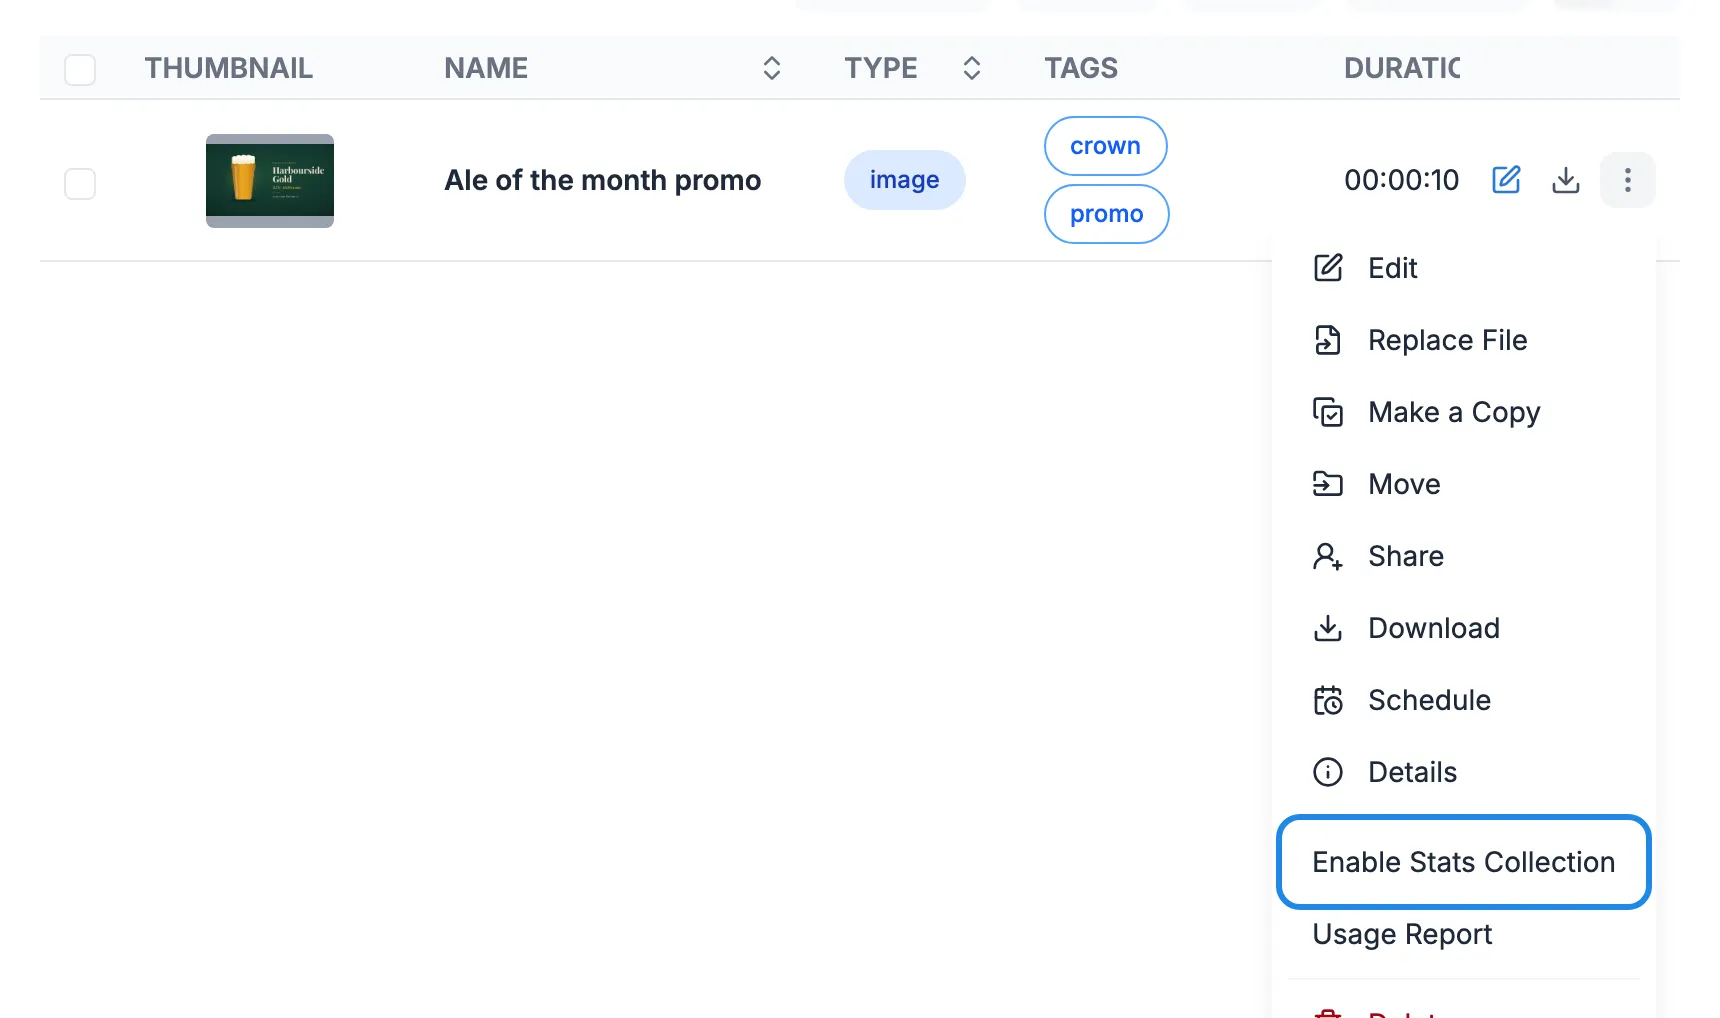The width and height of the screenshot is (1720, 1018).
Task: Click the download icon beside the duration
Action: [1566, 180]
